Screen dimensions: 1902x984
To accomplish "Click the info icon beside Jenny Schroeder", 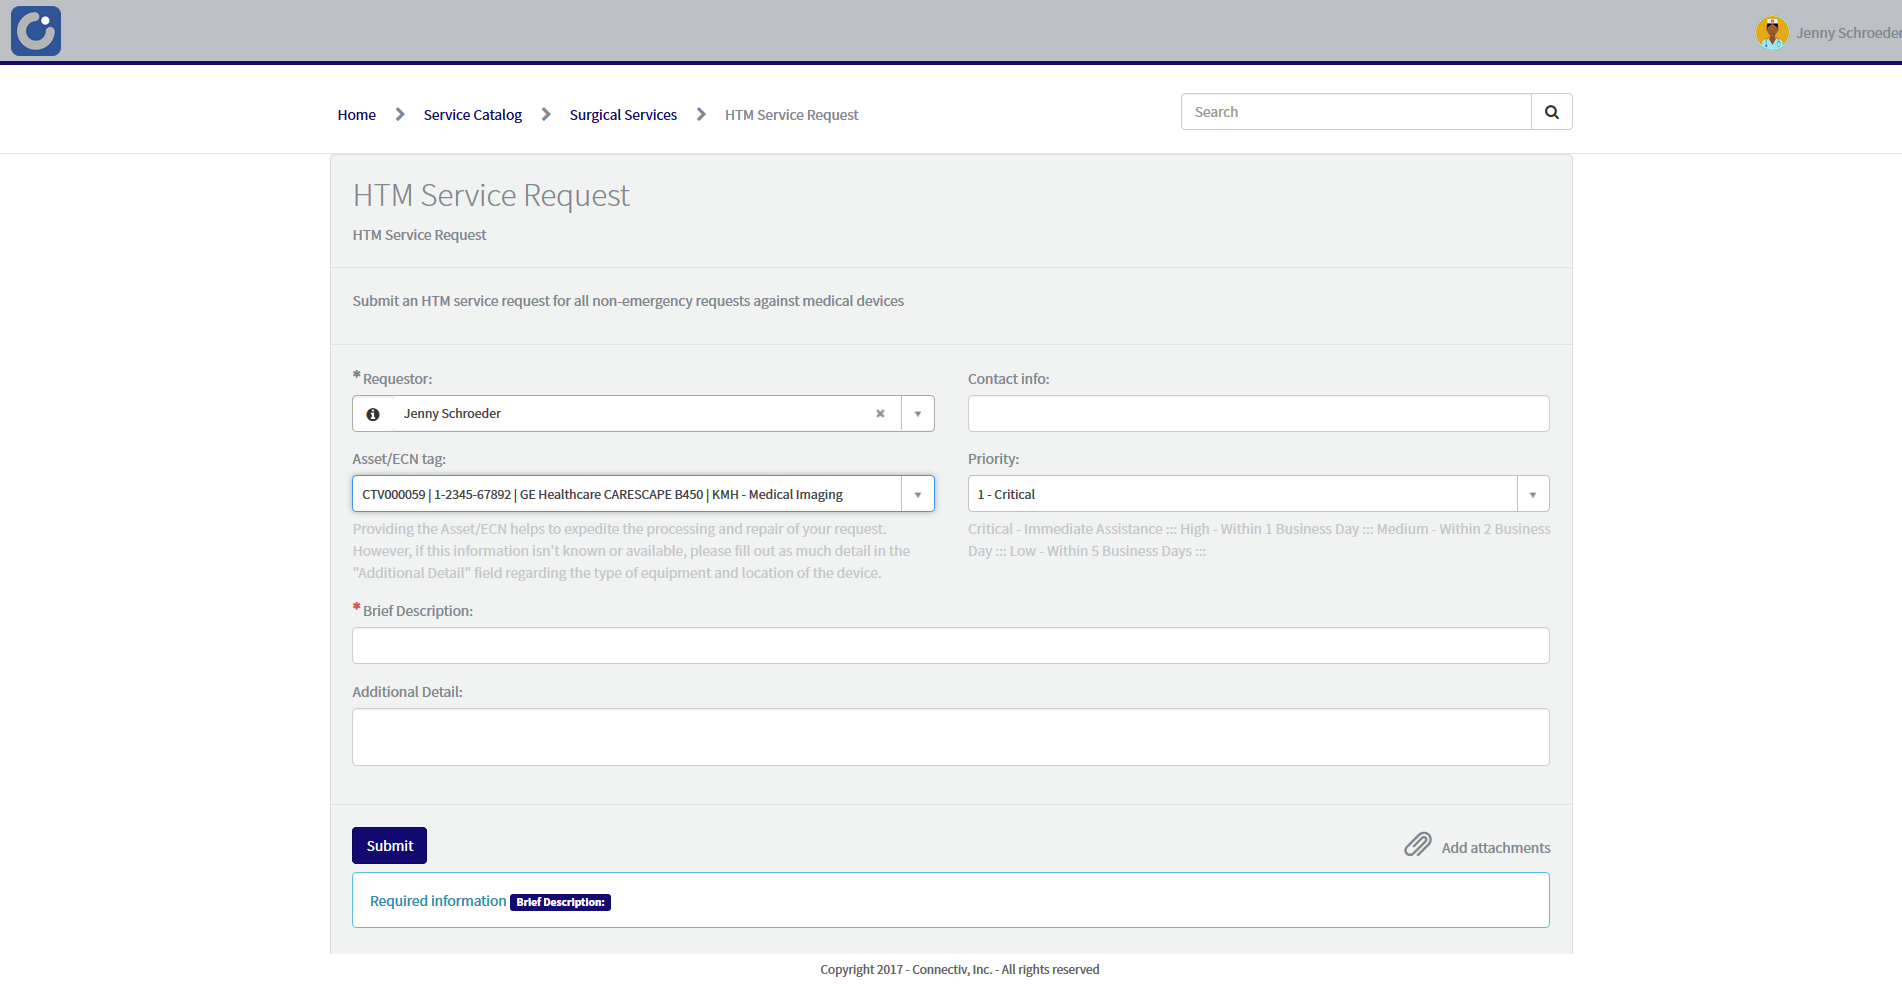I will pyautogui.click(x=373, y=413).
